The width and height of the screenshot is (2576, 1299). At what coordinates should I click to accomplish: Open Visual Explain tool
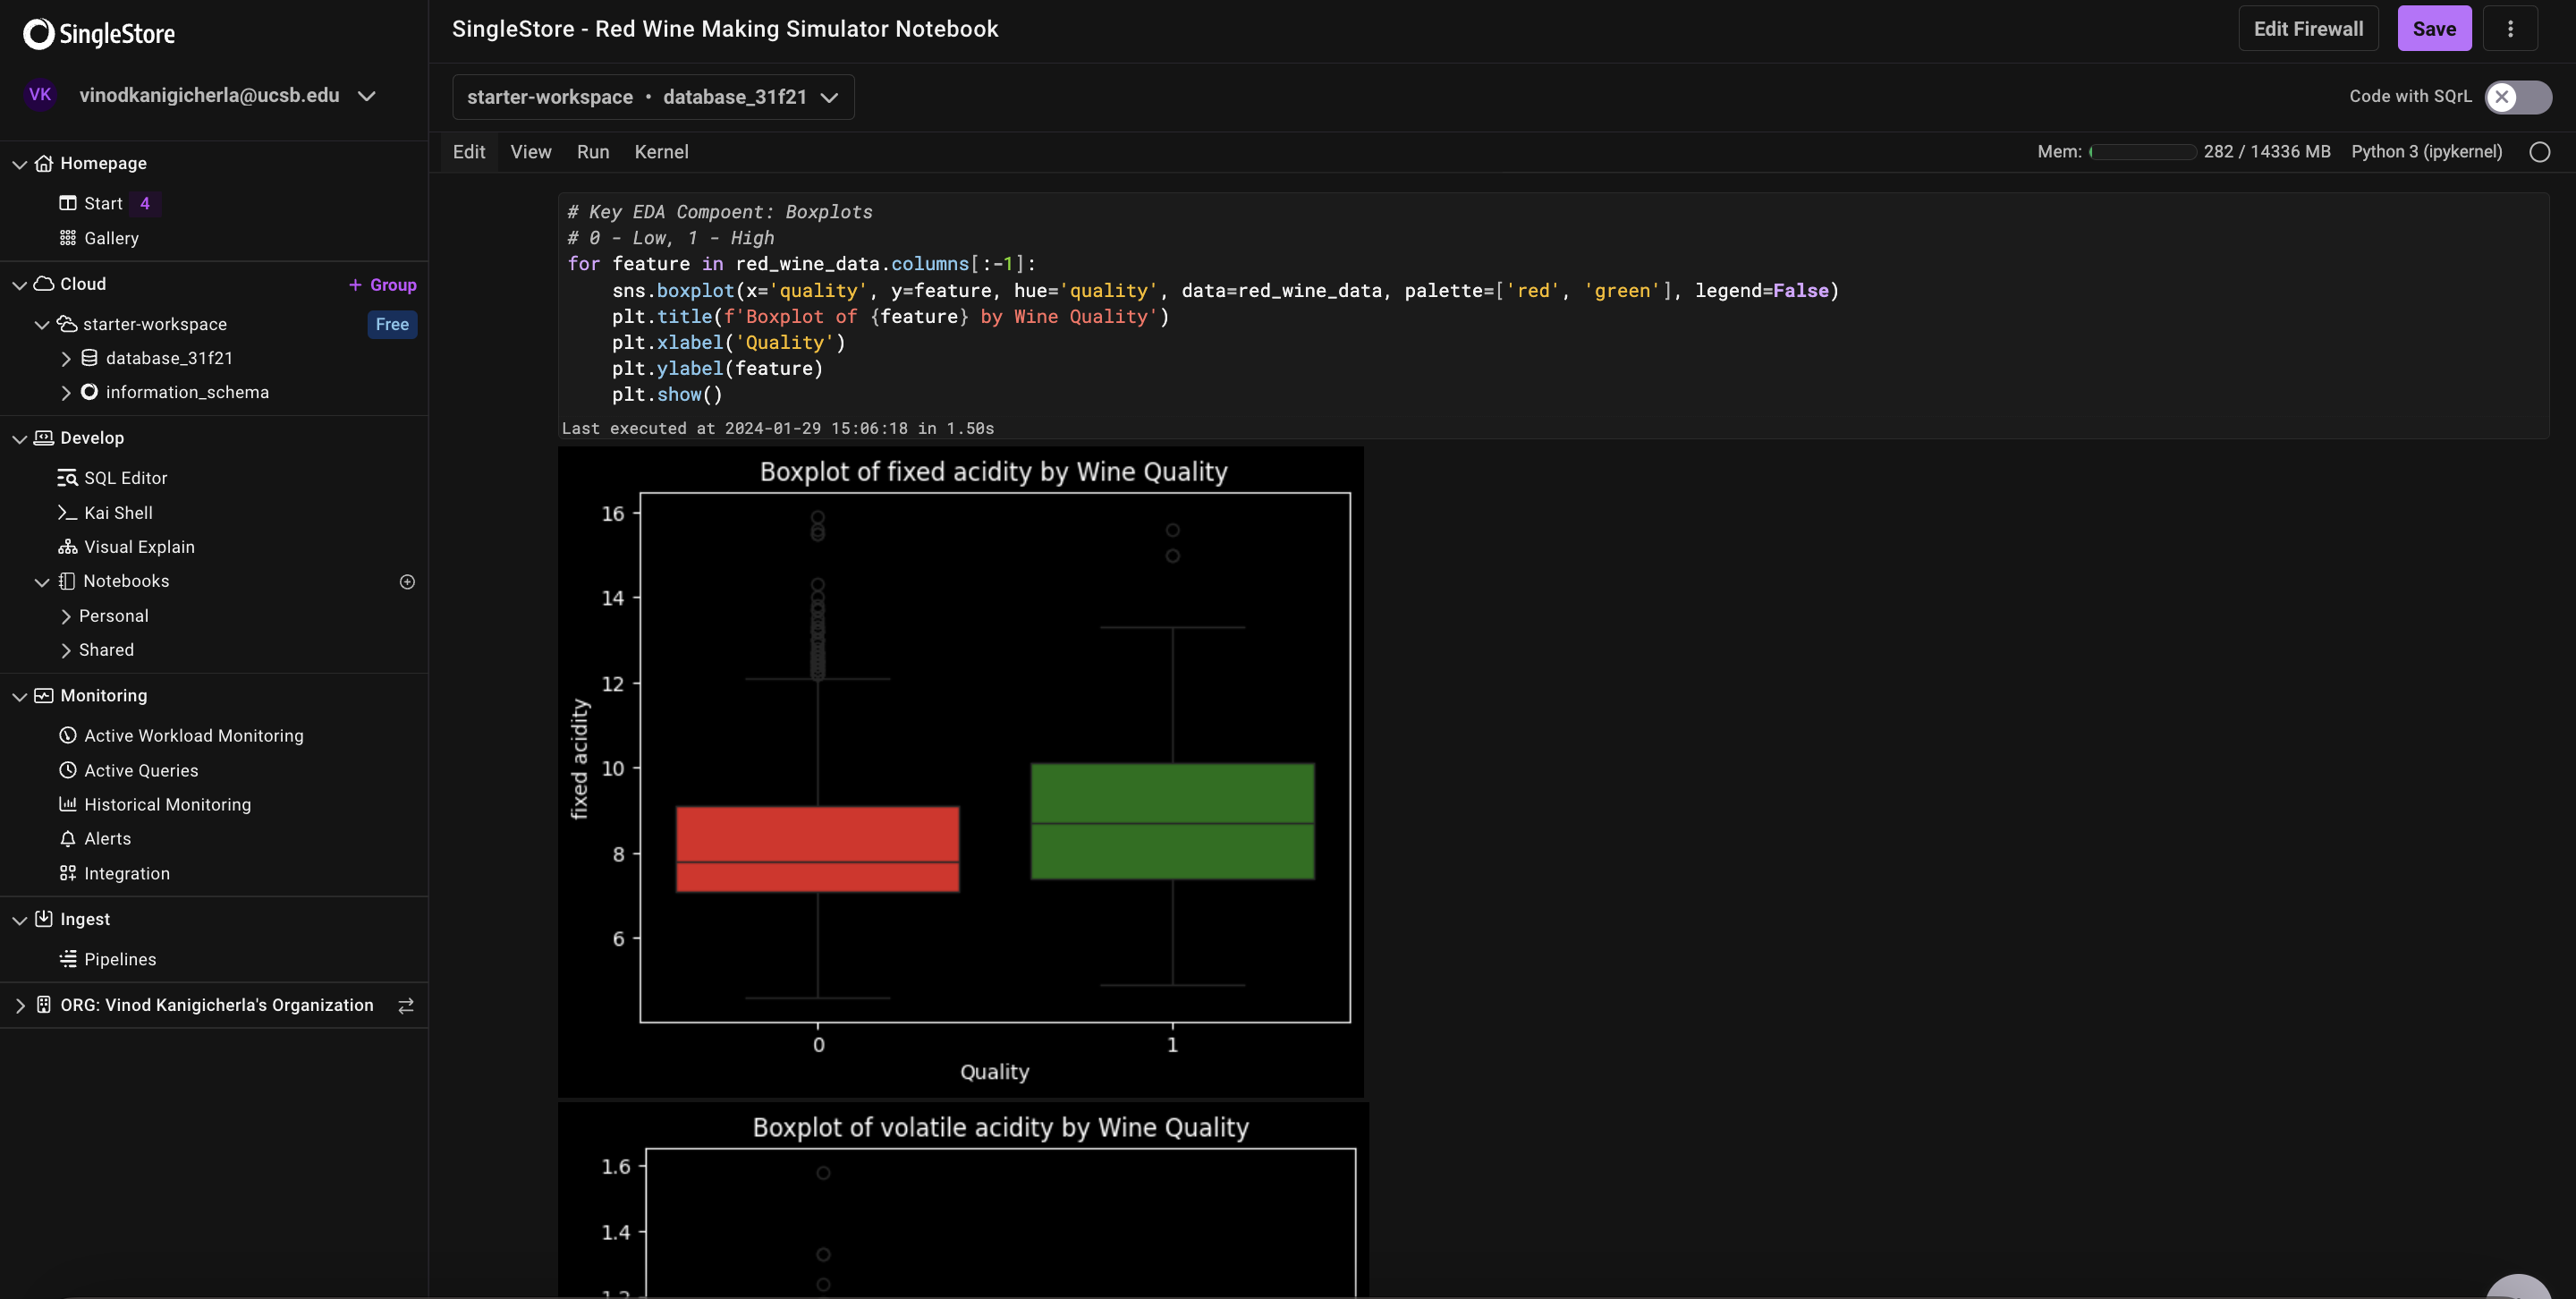pyautogui.click(x=139, y=547)
